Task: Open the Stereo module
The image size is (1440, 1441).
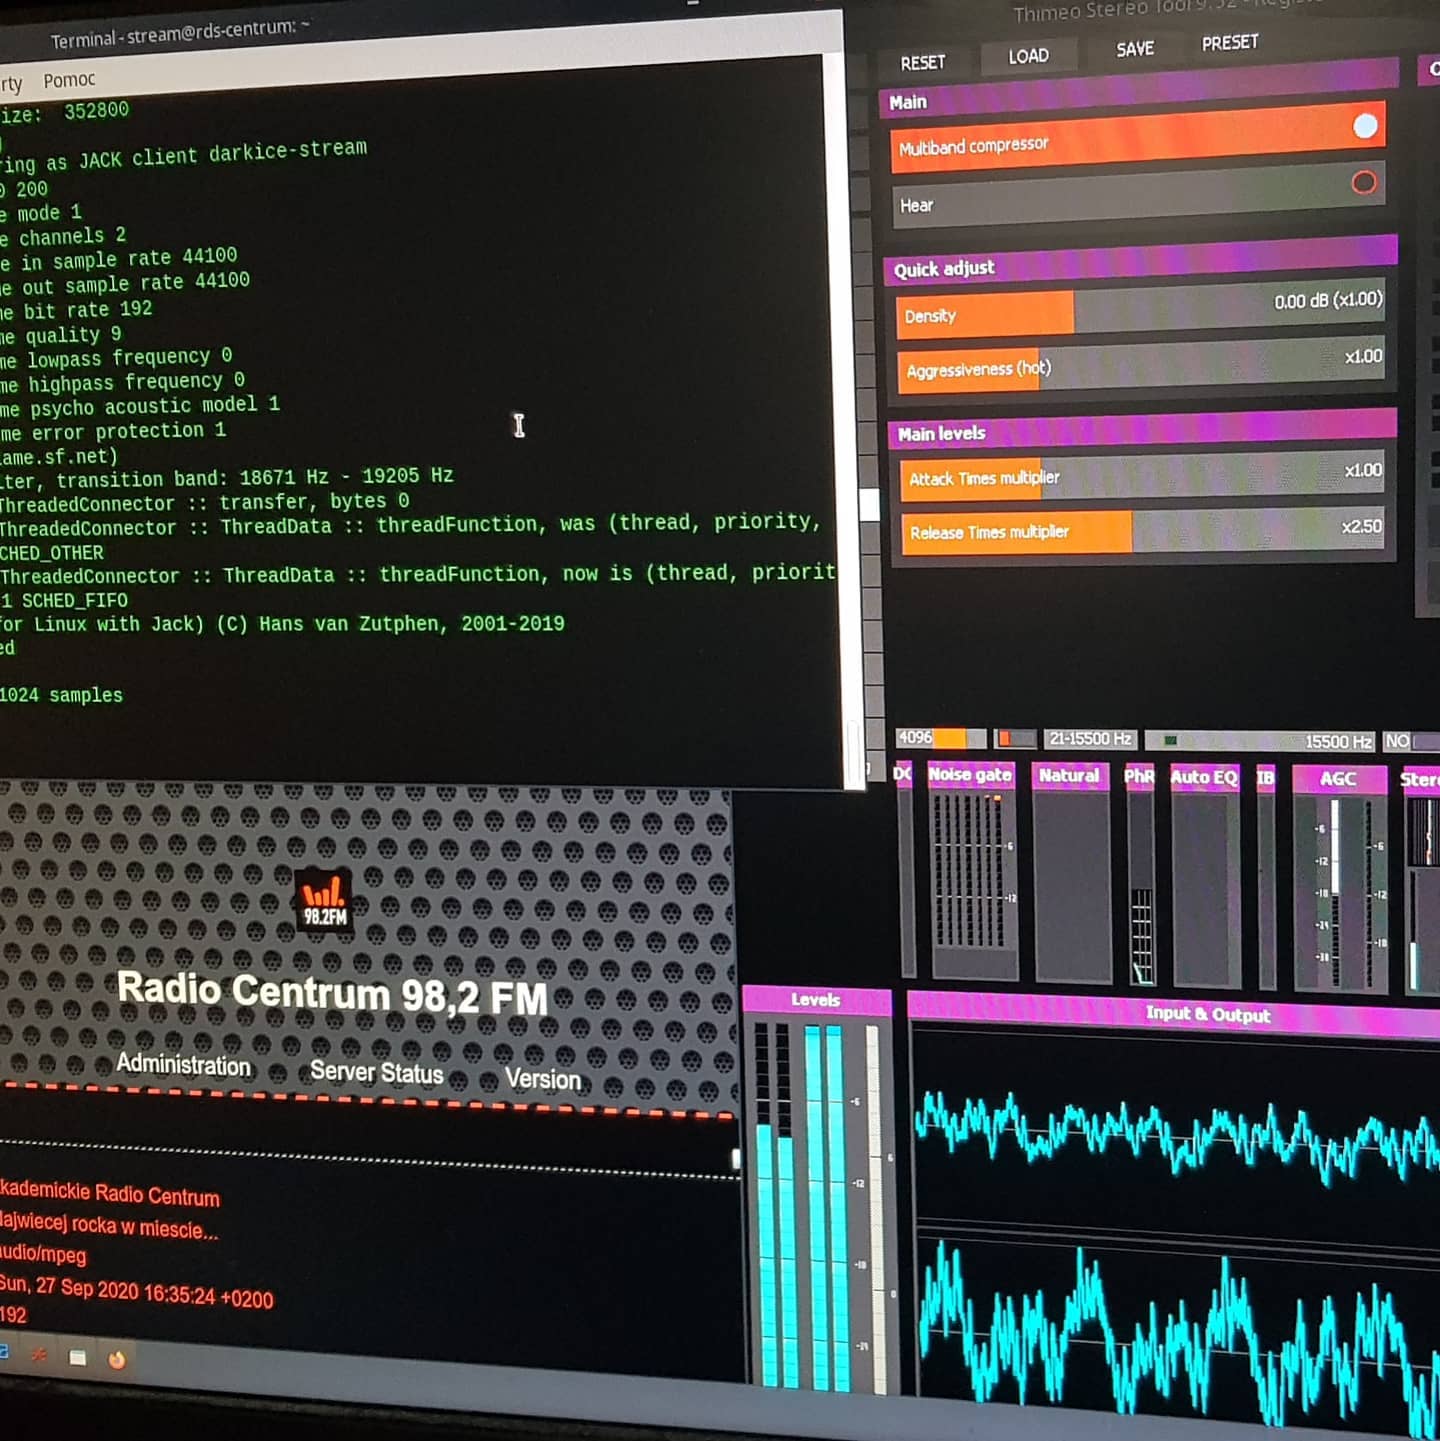Action: [x=1420, y=780]
